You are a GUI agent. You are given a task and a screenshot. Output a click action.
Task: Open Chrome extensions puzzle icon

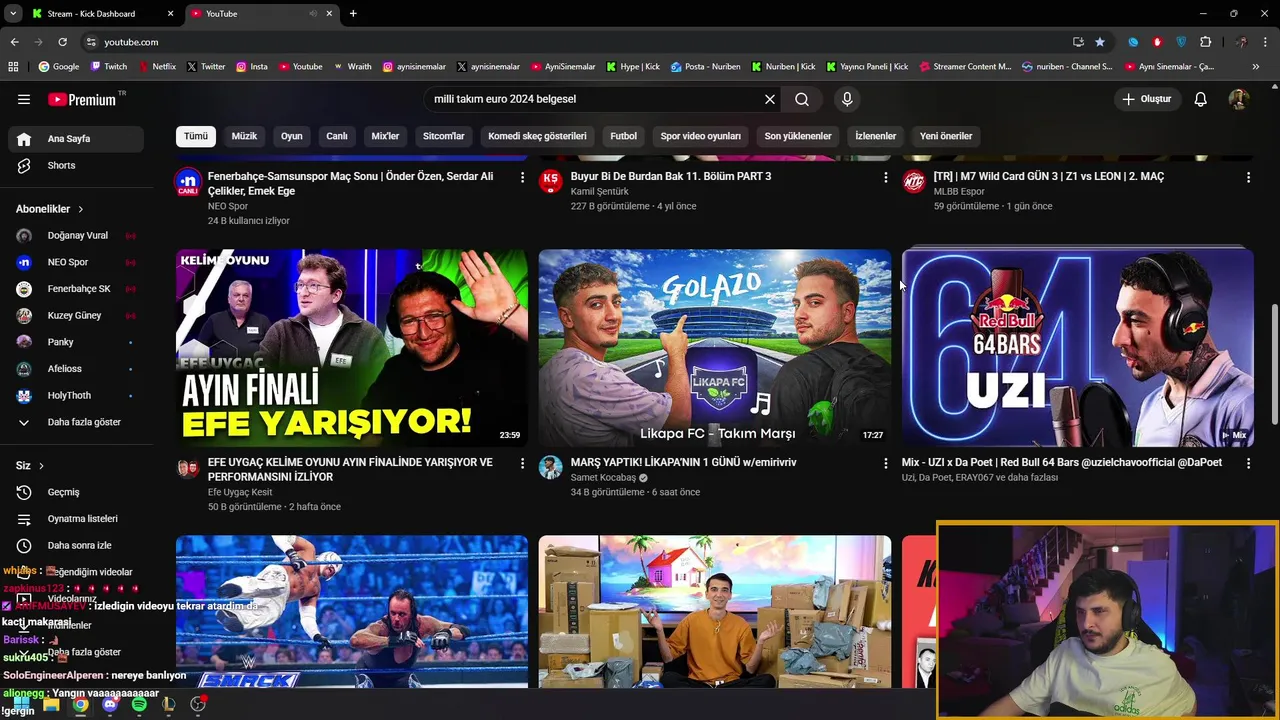click(x=1206, y=42)
